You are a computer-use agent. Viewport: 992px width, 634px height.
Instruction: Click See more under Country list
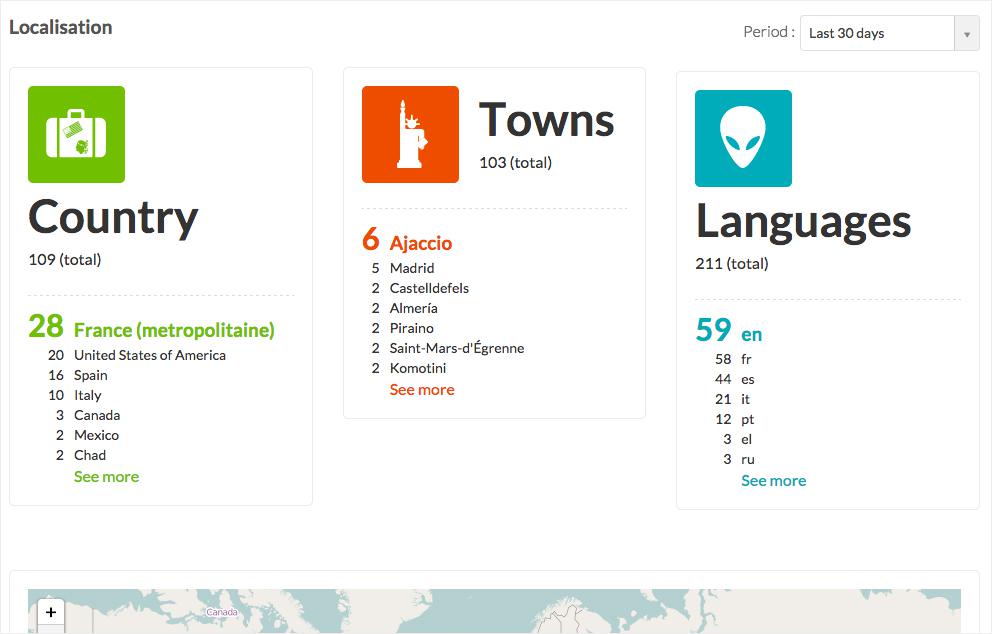[x=106, y=477]
